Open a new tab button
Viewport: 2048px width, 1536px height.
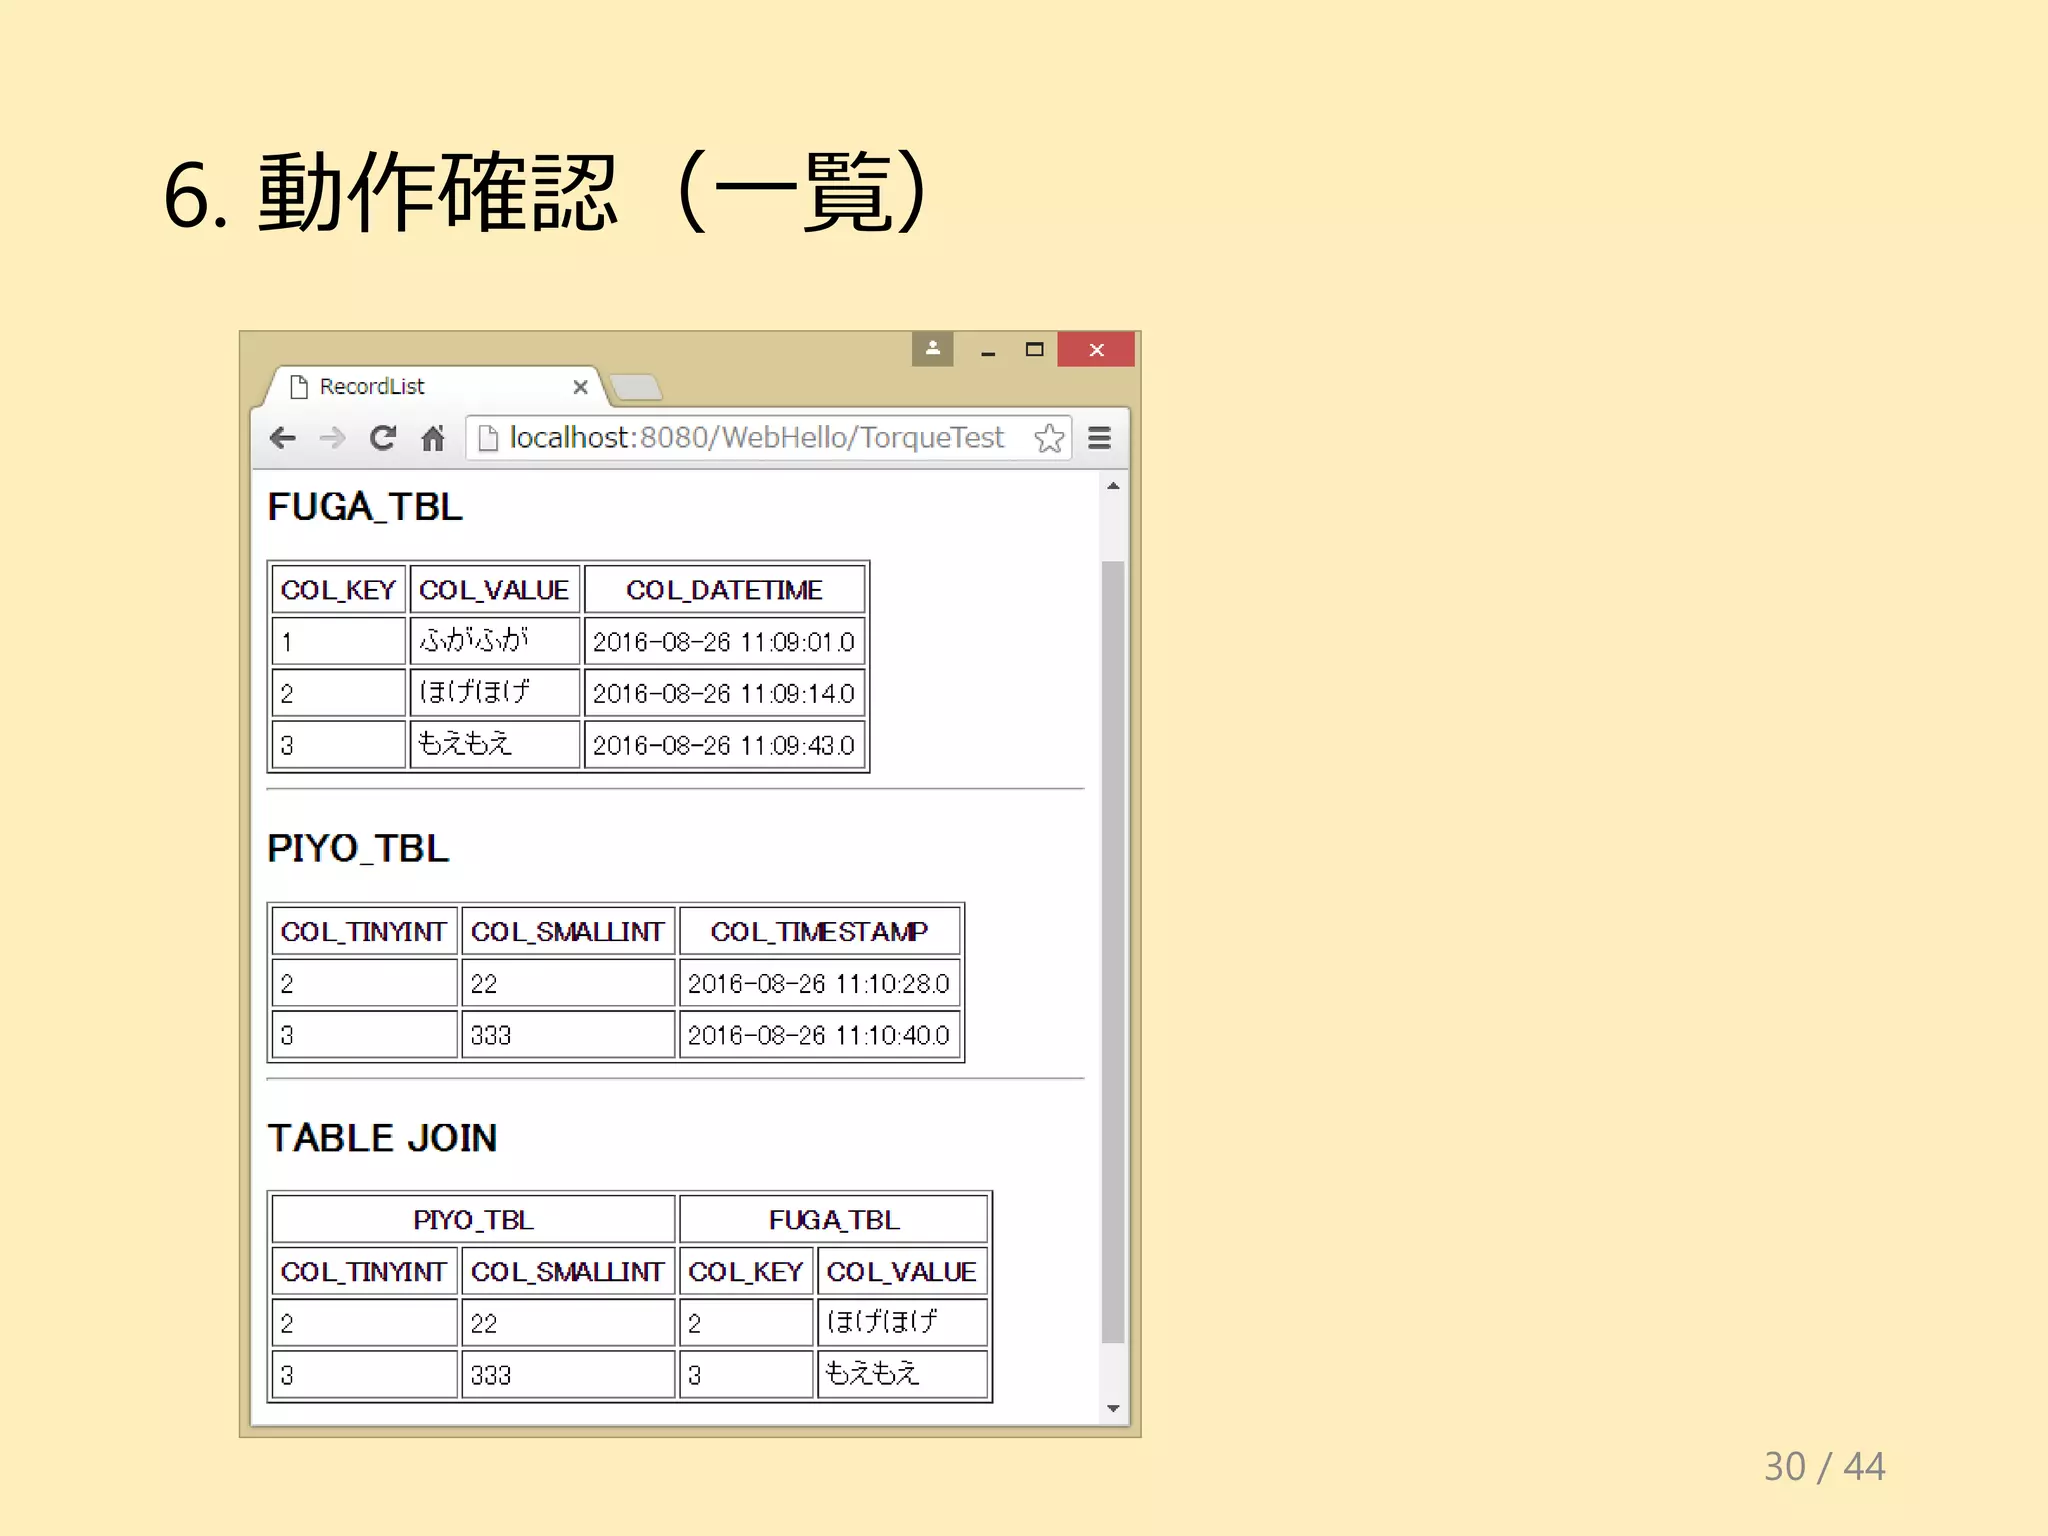point(636,387)
